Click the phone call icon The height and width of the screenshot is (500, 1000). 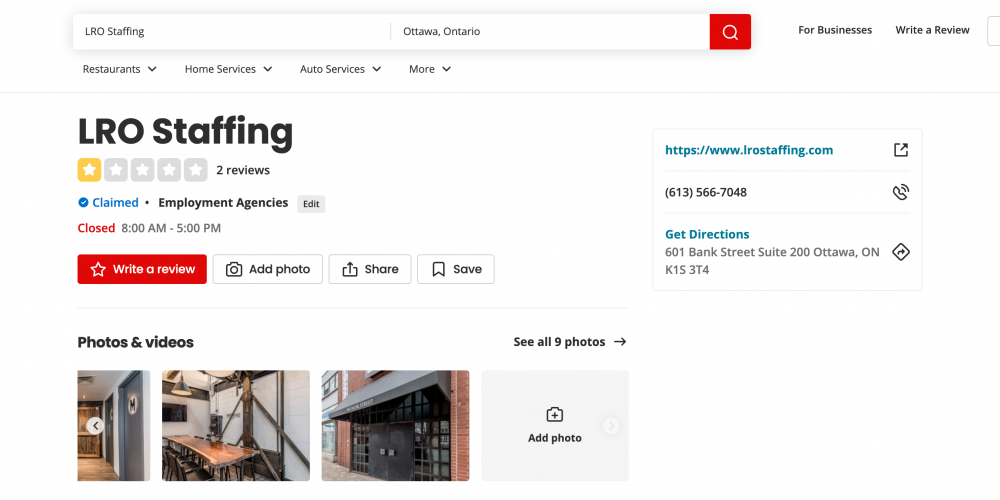(x=900, y=192)
